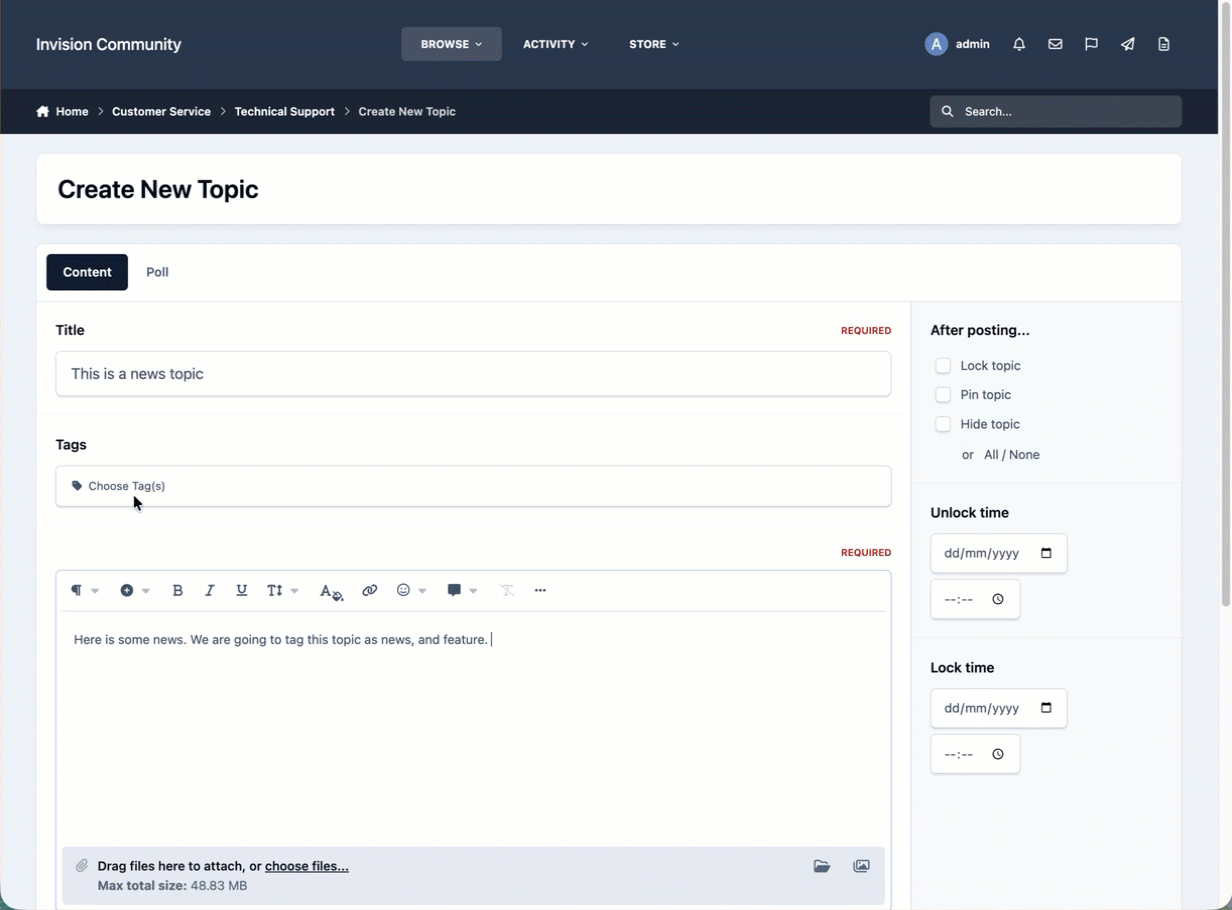Go to Technical Support breadcrumb
The width and height of the screenshot is (1232, 910).
(285, 112)
